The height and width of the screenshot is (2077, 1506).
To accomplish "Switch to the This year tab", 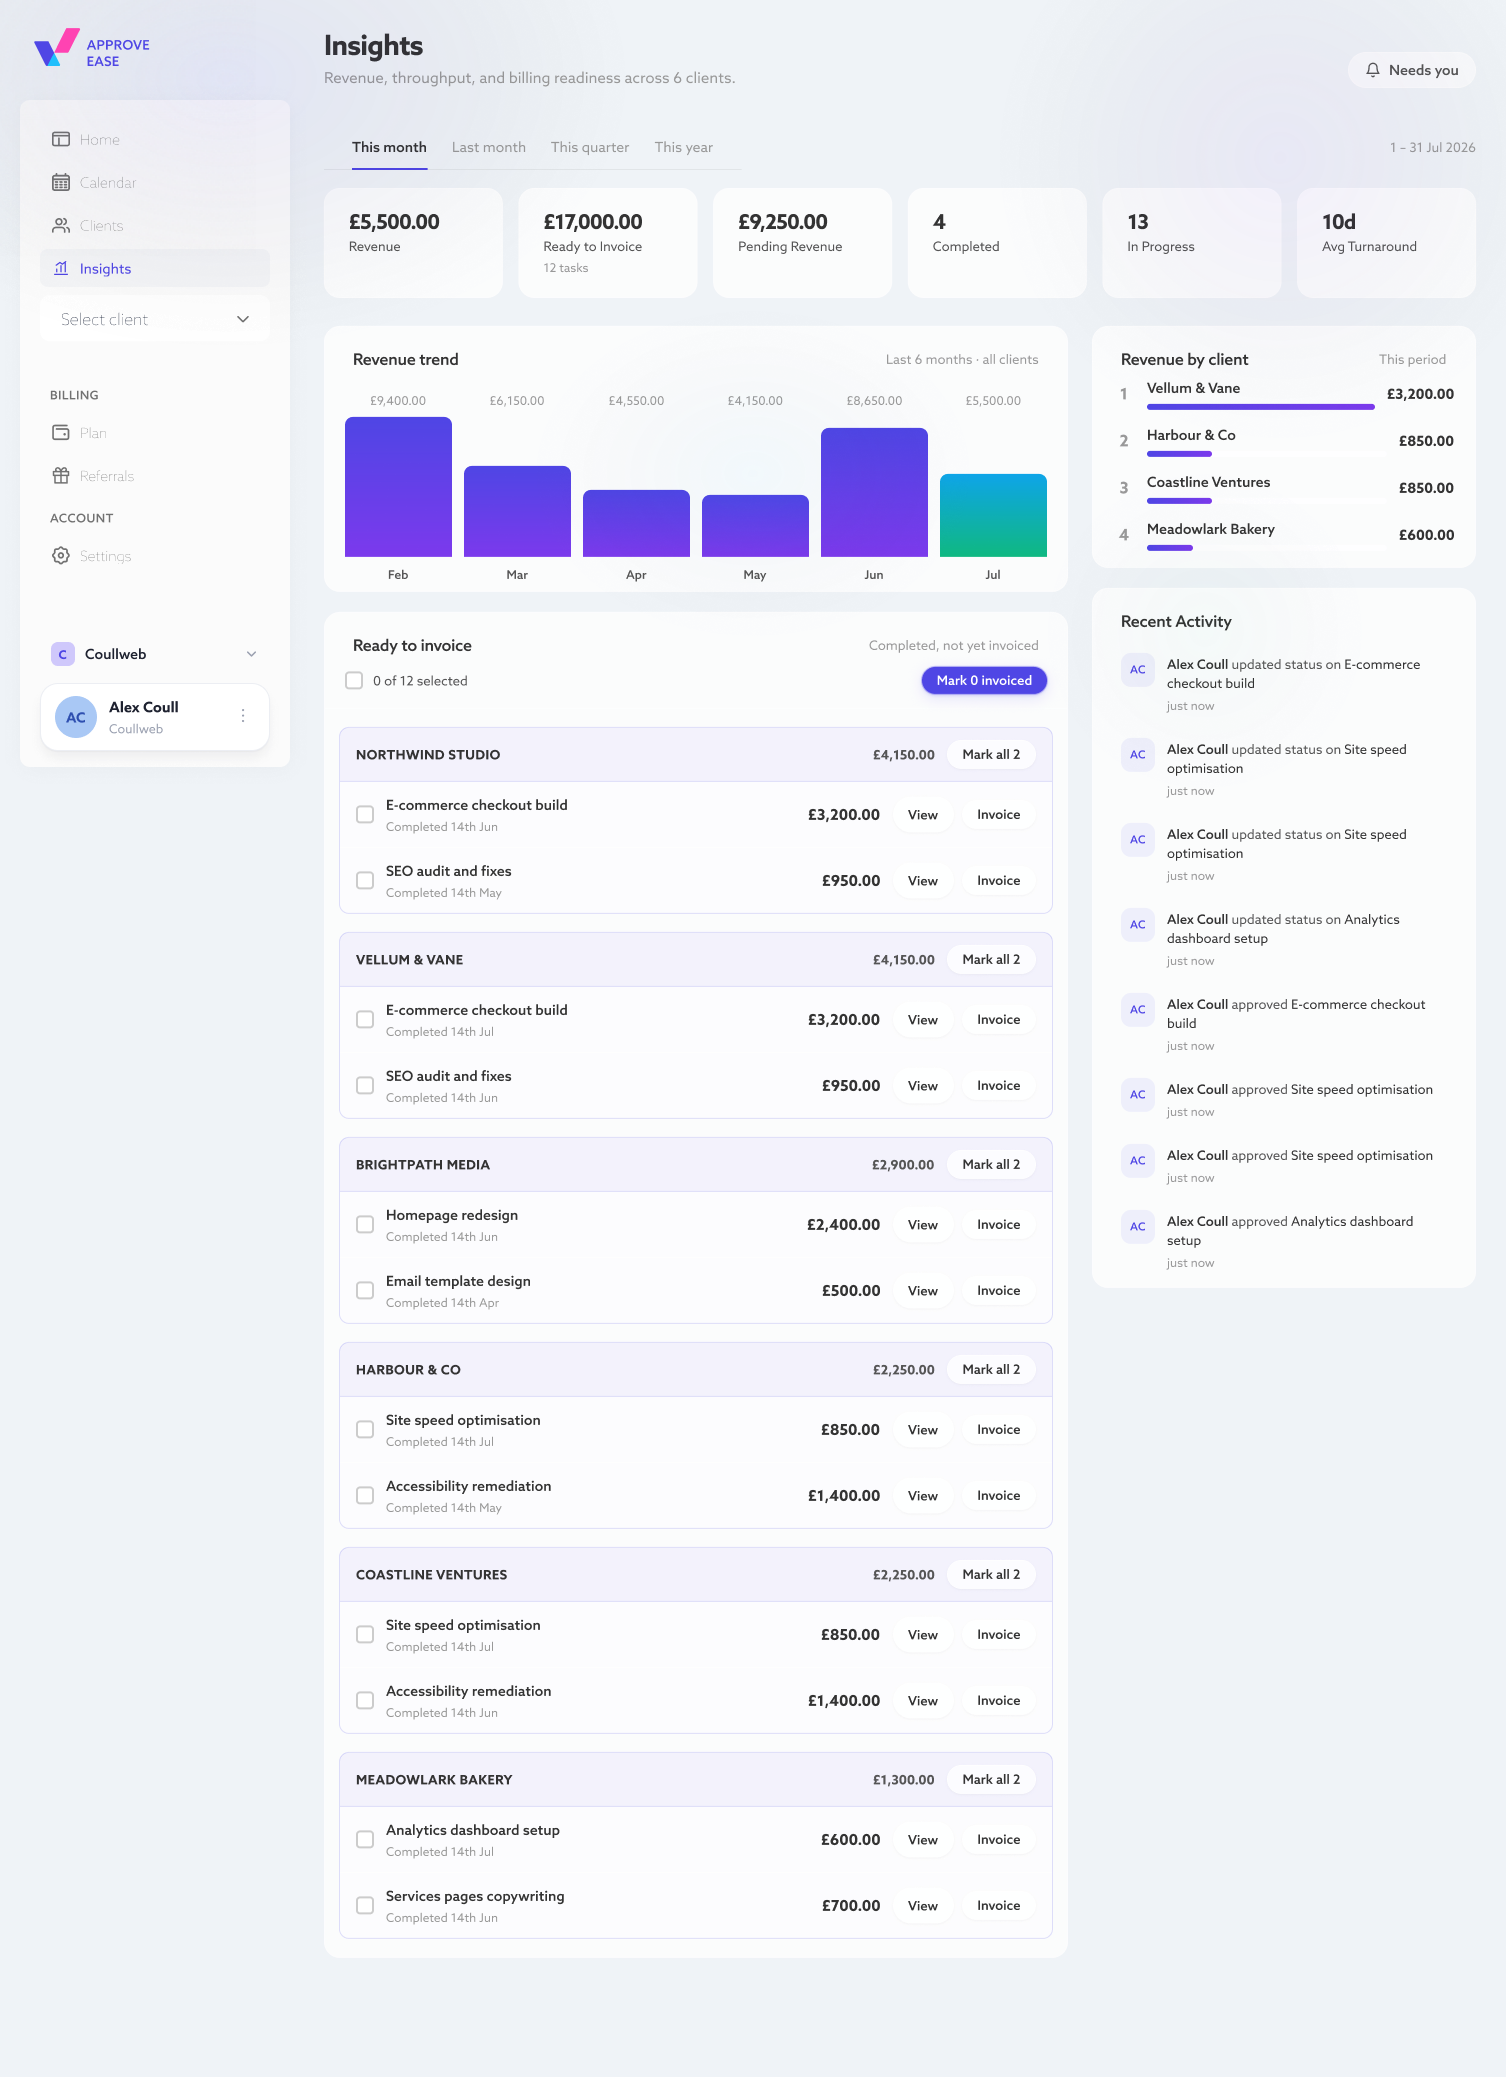I will 684,147.
